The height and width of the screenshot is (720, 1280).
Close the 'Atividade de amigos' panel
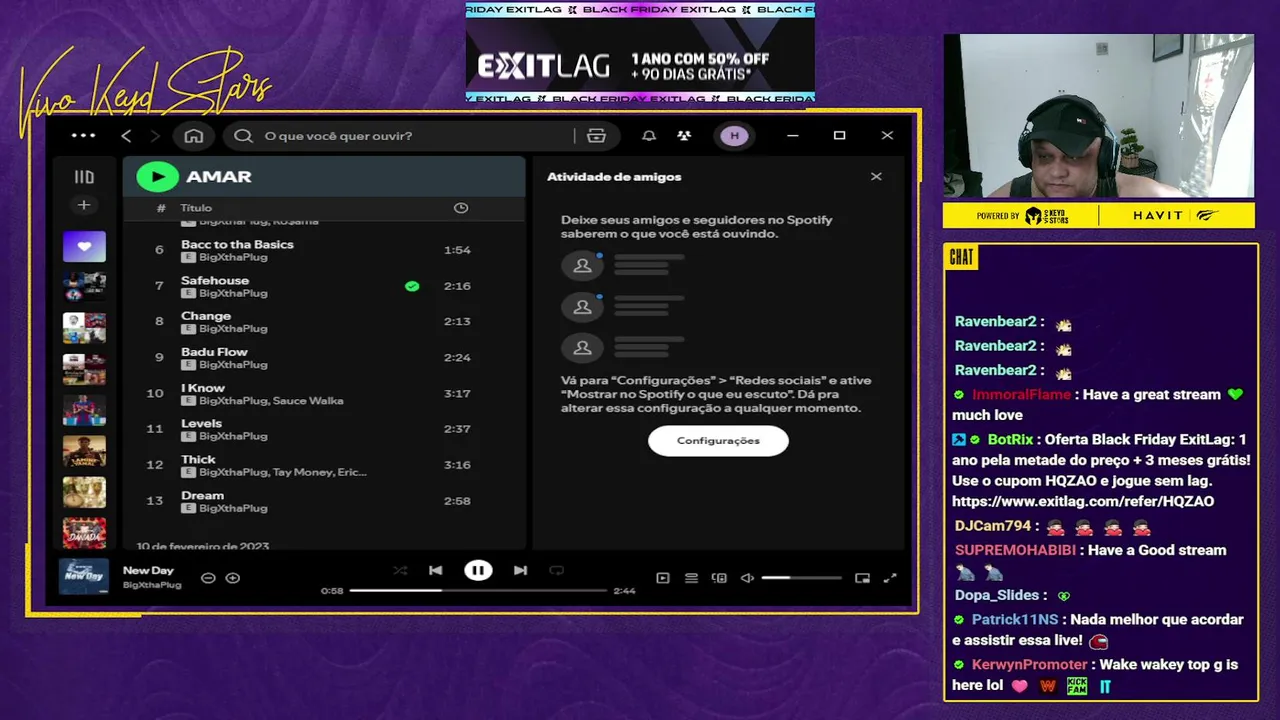[876, 176]
